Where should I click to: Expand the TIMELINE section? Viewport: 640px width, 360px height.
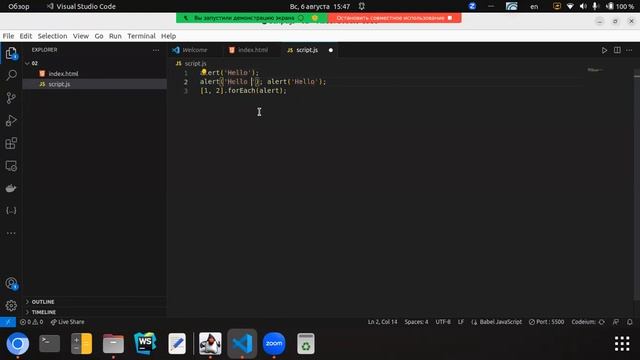[43, 312]
